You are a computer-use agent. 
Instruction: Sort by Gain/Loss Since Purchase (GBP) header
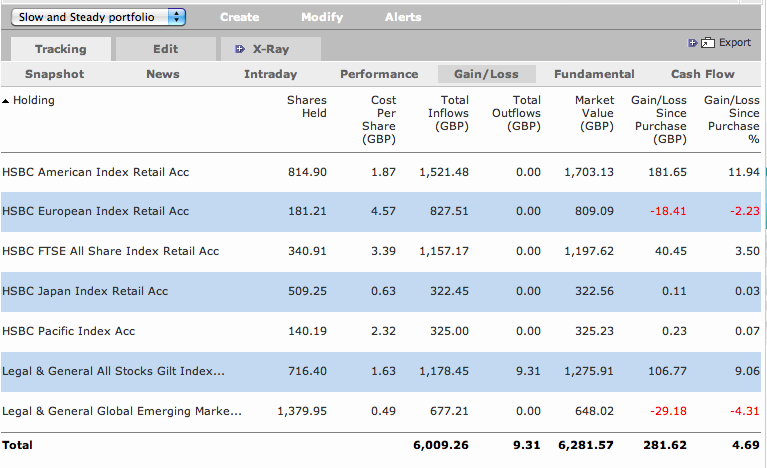coord(659,120)
